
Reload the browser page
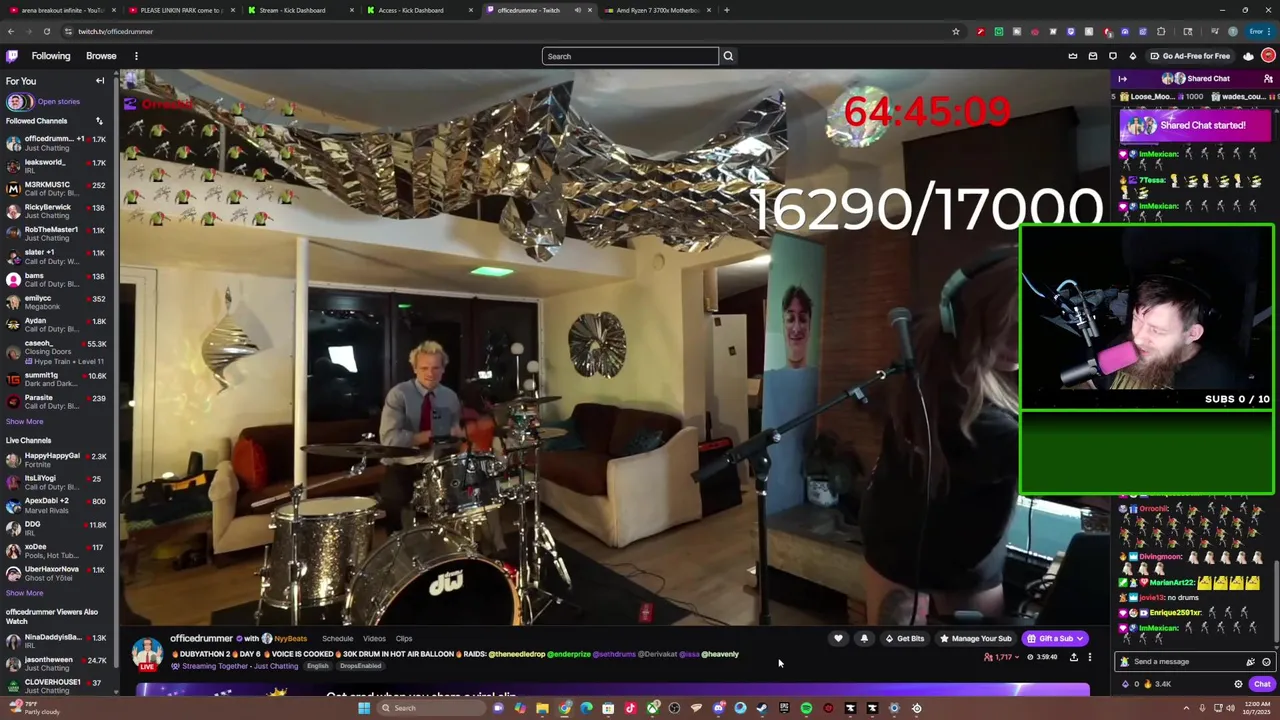(x=46, y=32)
